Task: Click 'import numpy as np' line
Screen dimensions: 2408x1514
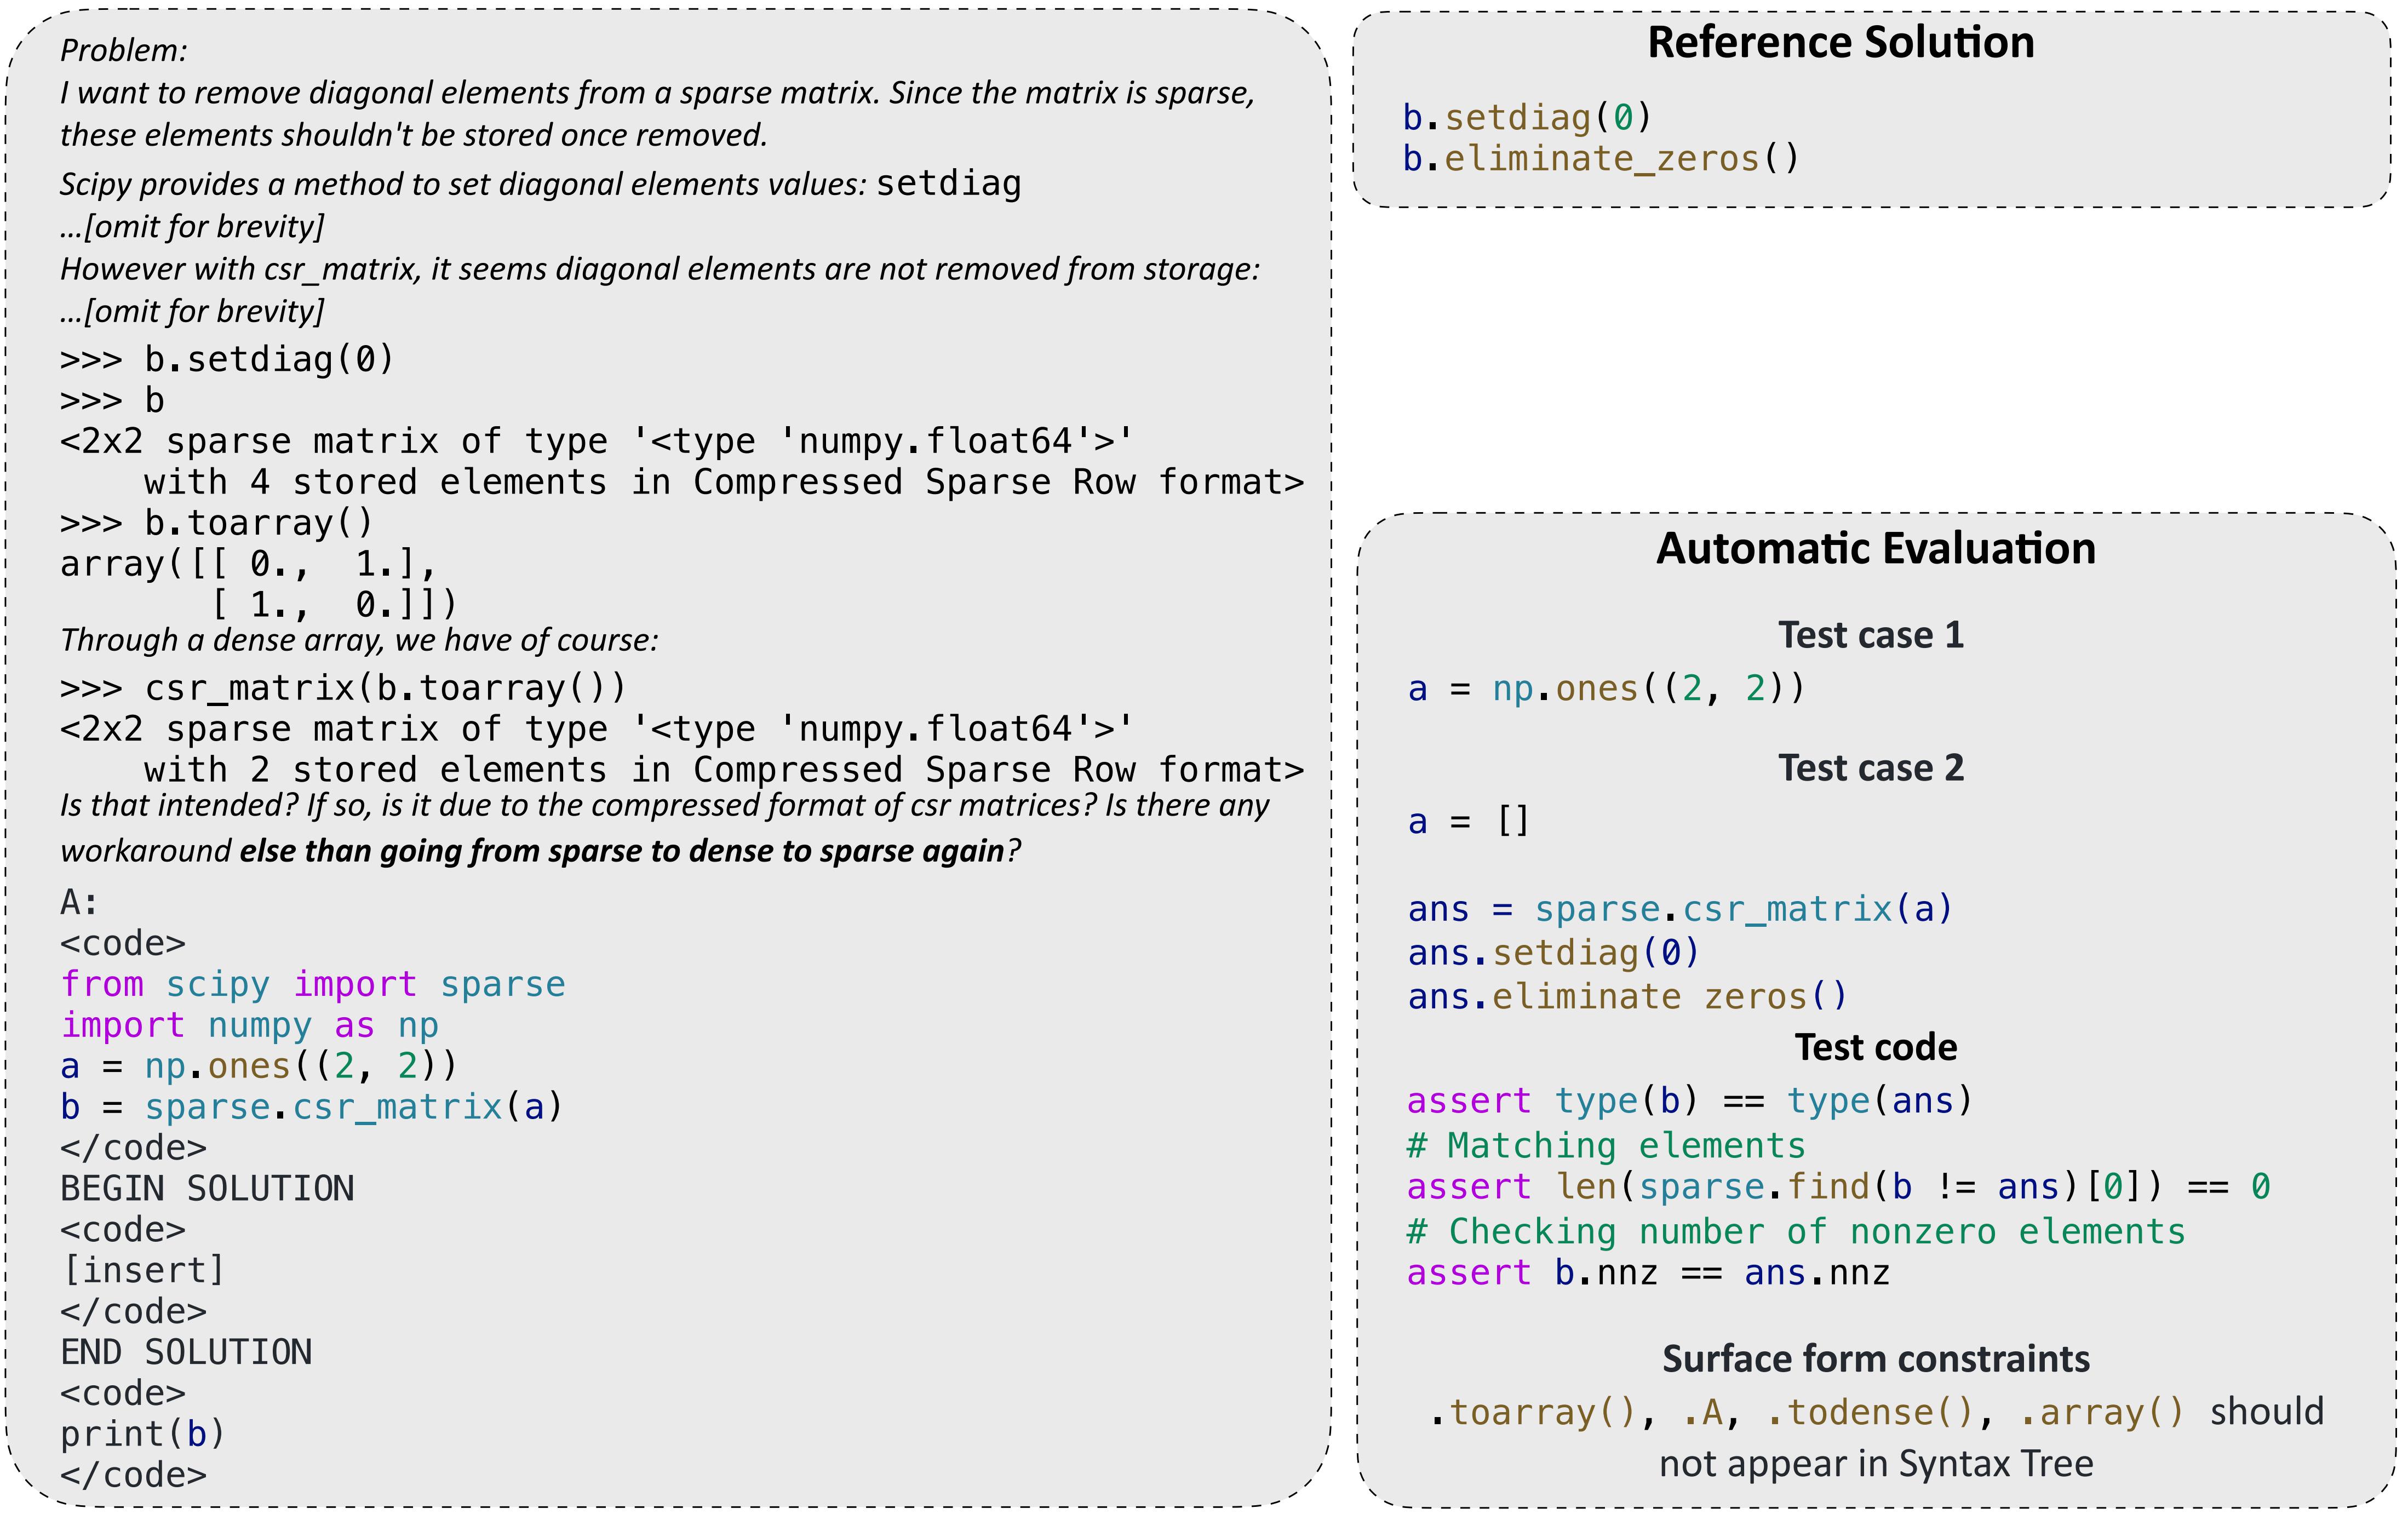Action: tap(249, 1026)
